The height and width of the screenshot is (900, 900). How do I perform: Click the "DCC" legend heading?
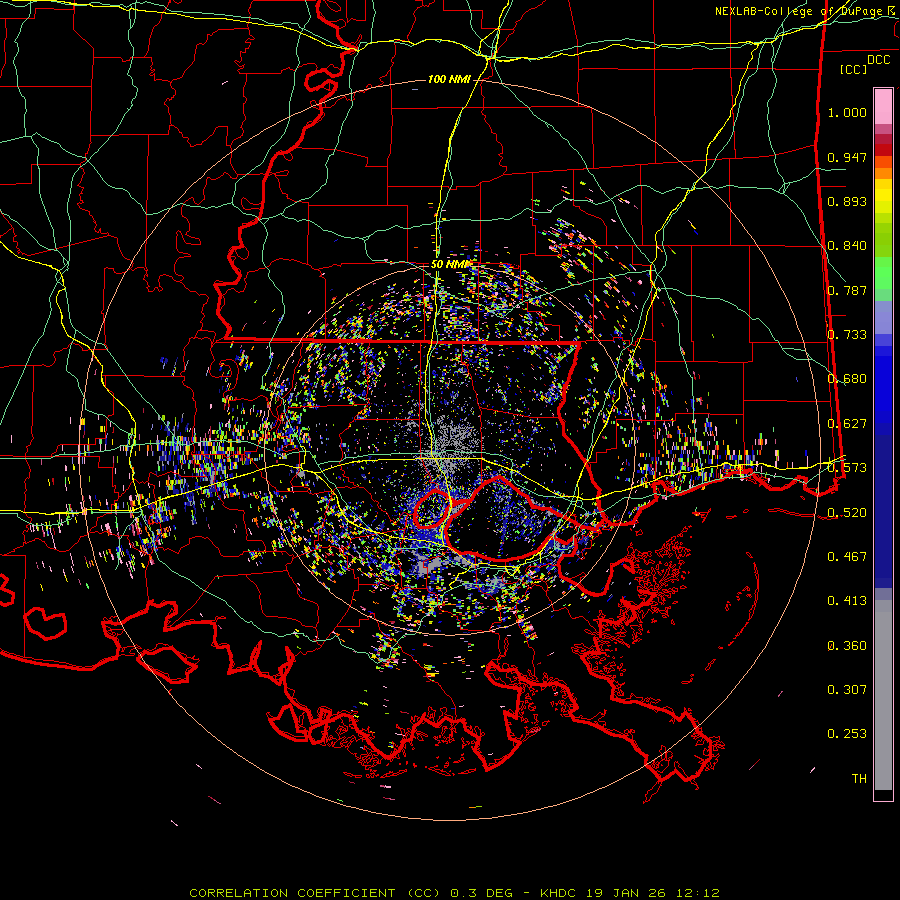tap(879, 60)
